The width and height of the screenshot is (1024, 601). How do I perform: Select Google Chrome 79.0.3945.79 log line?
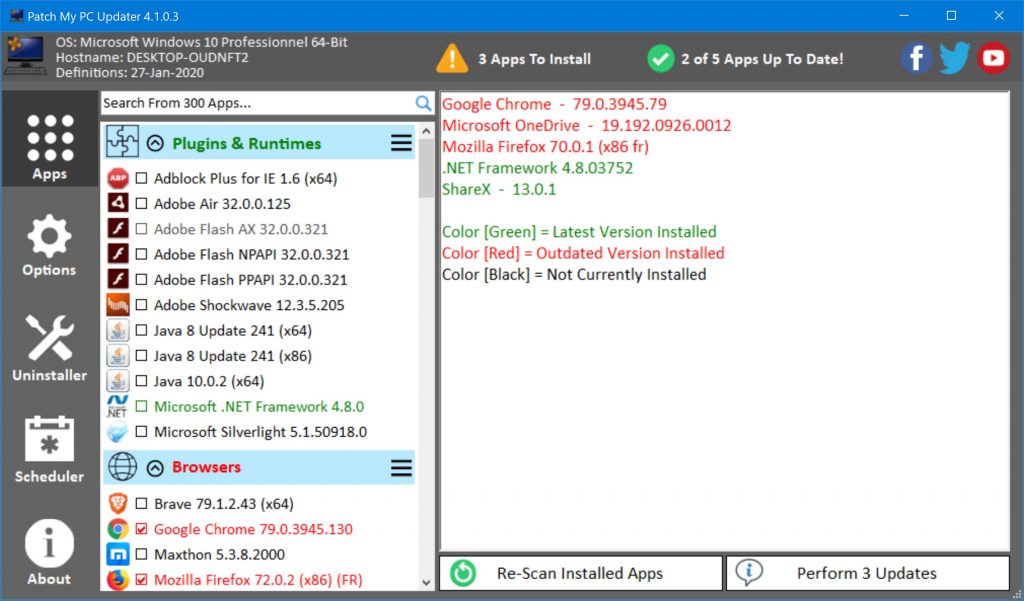coord(554,104)
